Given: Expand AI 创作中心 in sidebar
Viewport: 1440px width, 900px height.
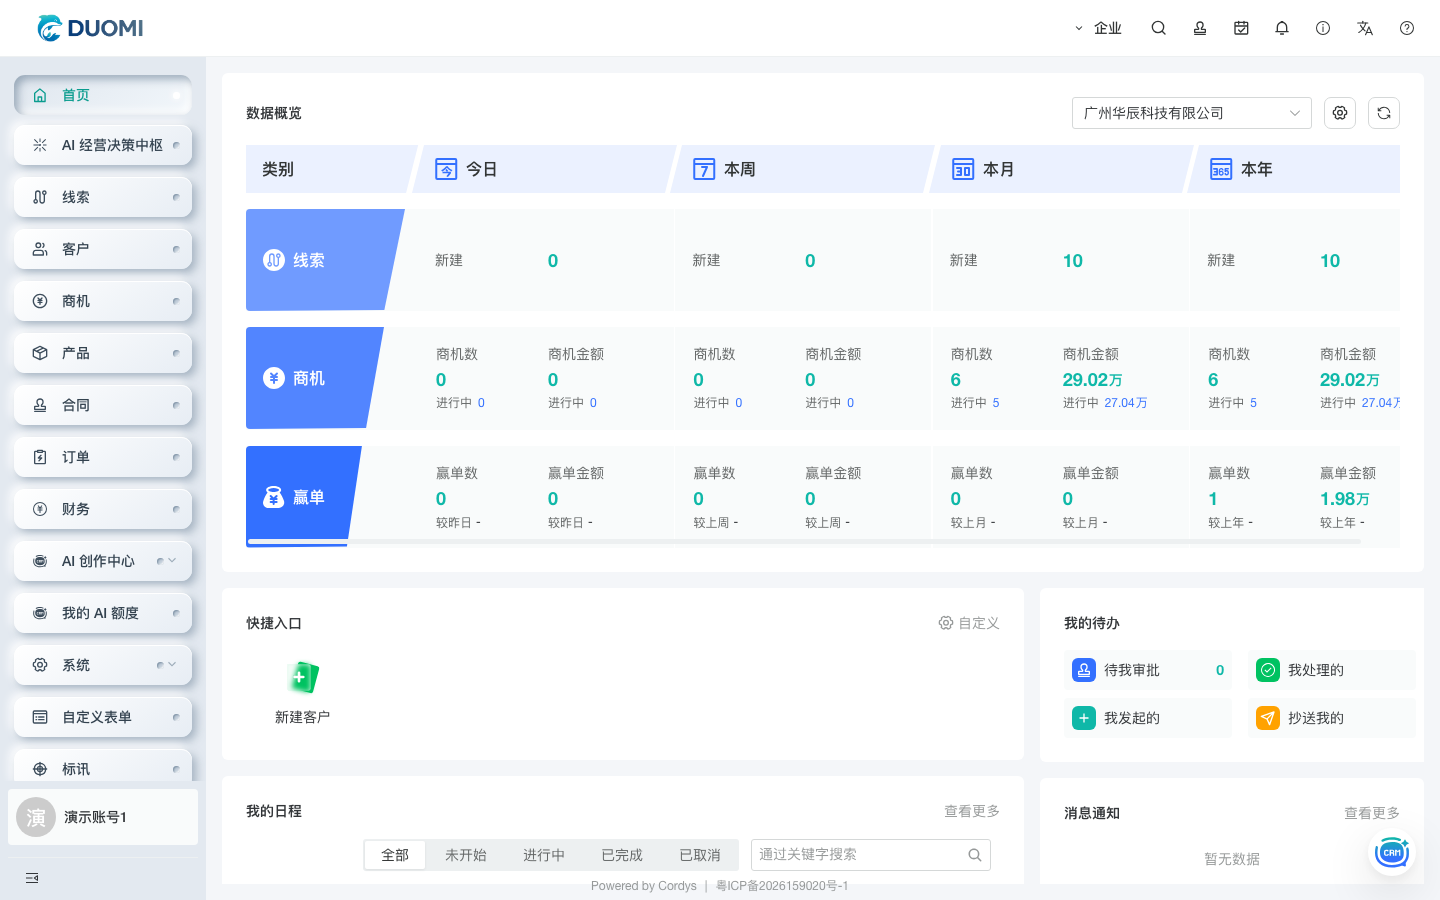Looking at the screenshot, I should [x=103, y=561].
